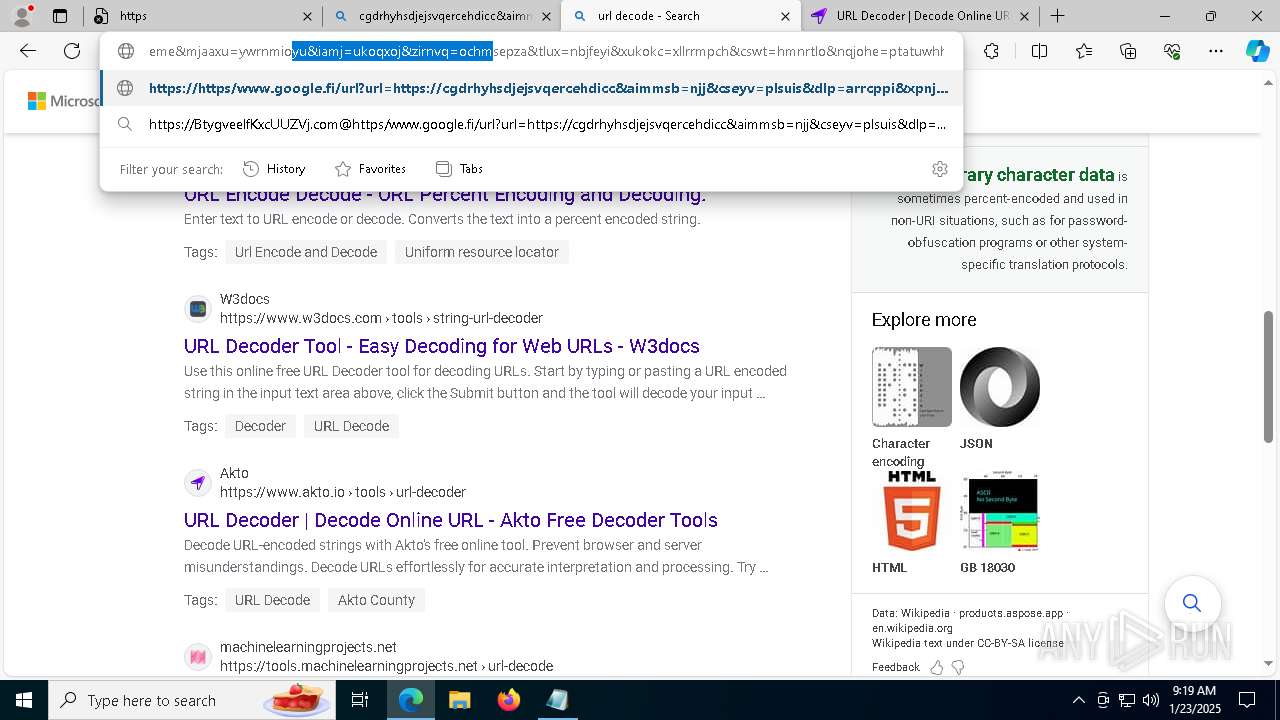Reload the page with the refresh icon
The width and height of the screenshot is (1280, 720).
tap(72, 51)
